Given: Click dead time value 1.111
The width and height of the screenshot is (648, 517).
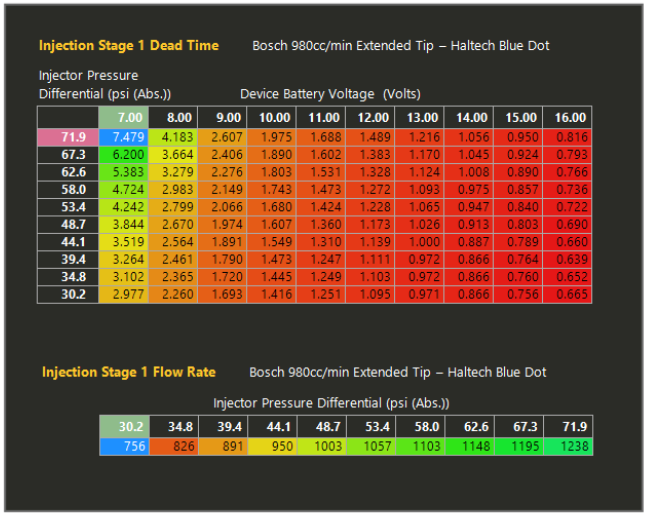Looking at the screenshot, I should 370,260.
